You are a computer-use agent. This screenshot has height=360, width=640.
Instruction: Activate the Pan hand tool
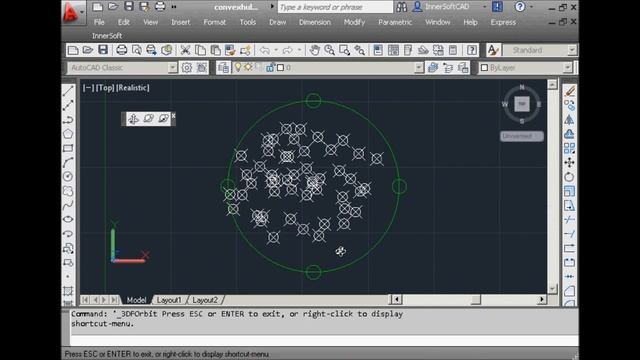pyautogui.click(x=314, y=50)
